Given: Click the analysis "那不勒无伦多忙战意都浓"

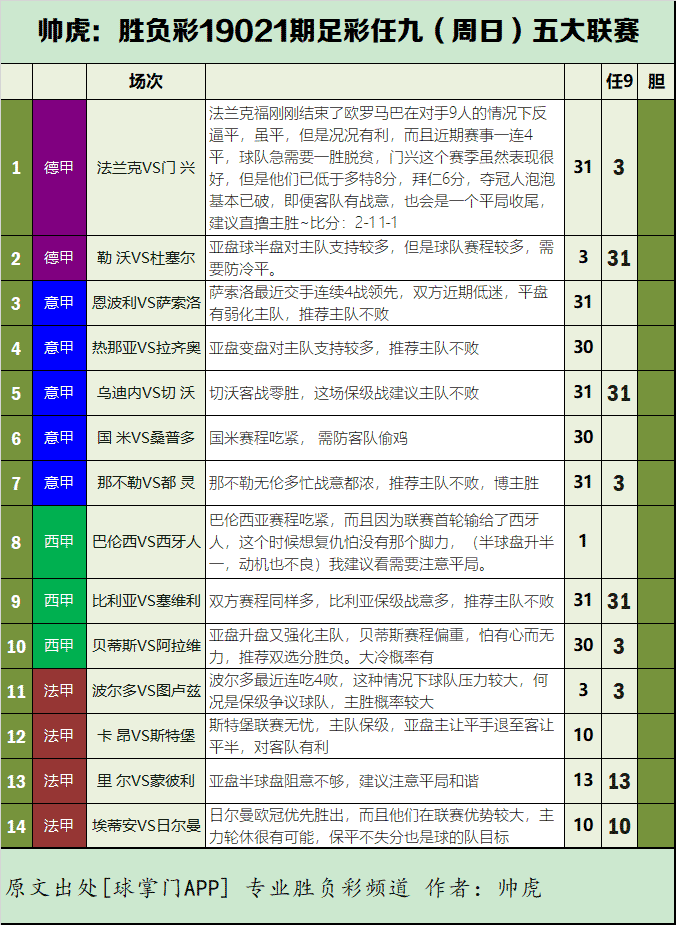Looking at the screenshot, I should pos(385,483).
